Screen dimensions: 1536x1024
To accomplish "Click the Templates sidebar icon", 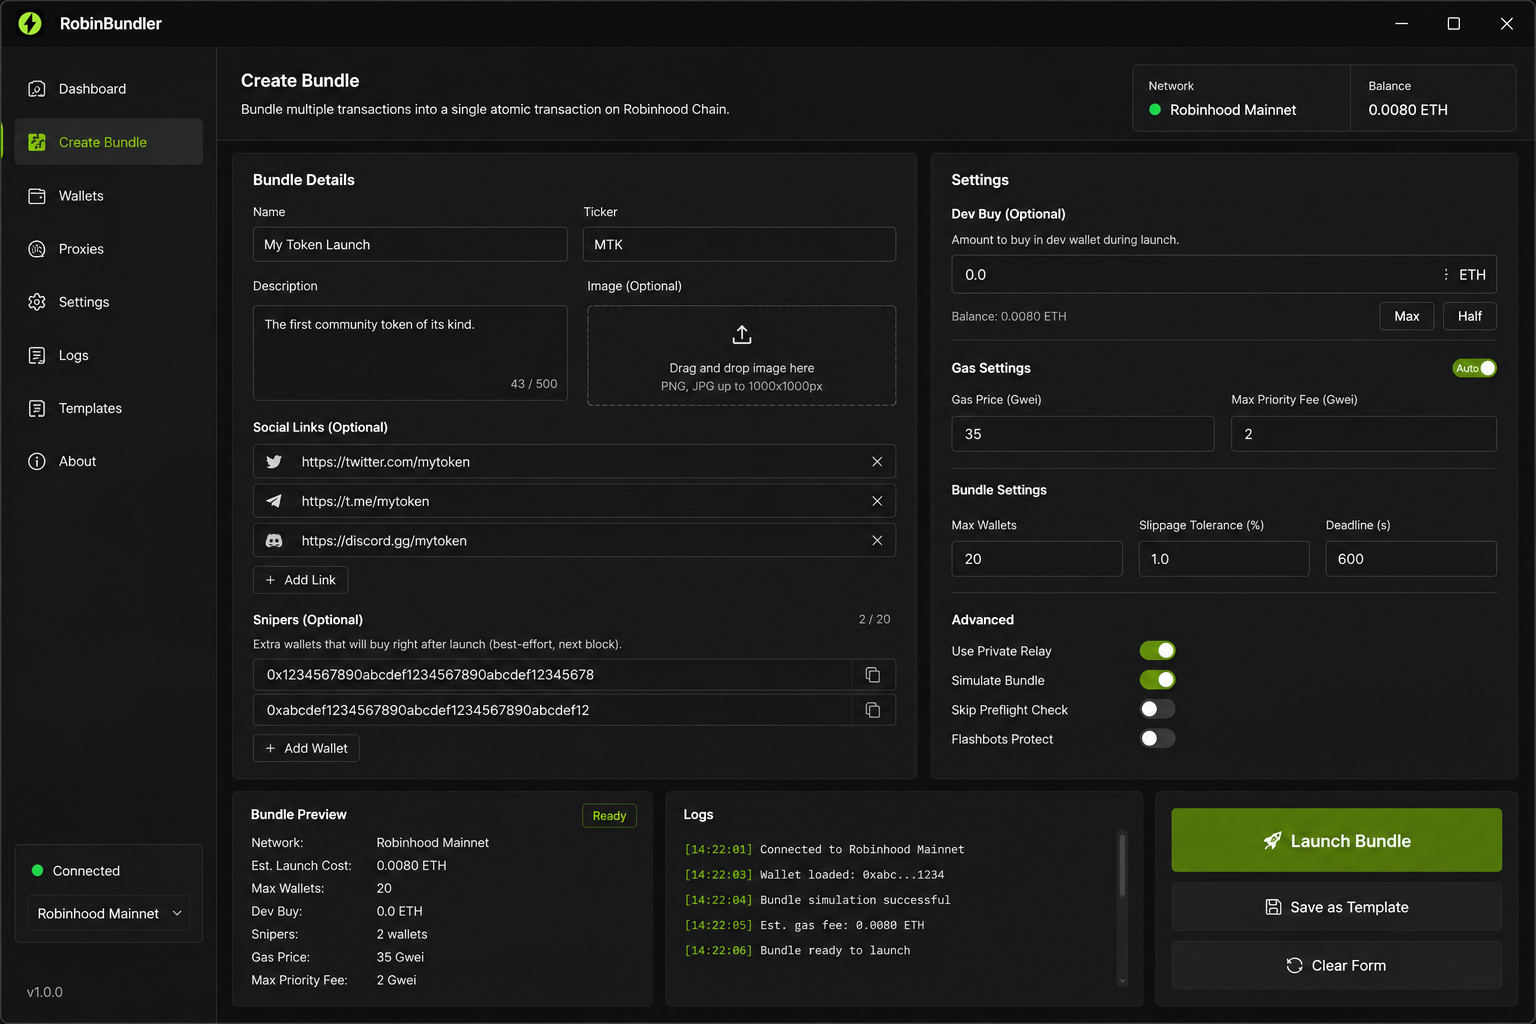I will click(37, 408).
